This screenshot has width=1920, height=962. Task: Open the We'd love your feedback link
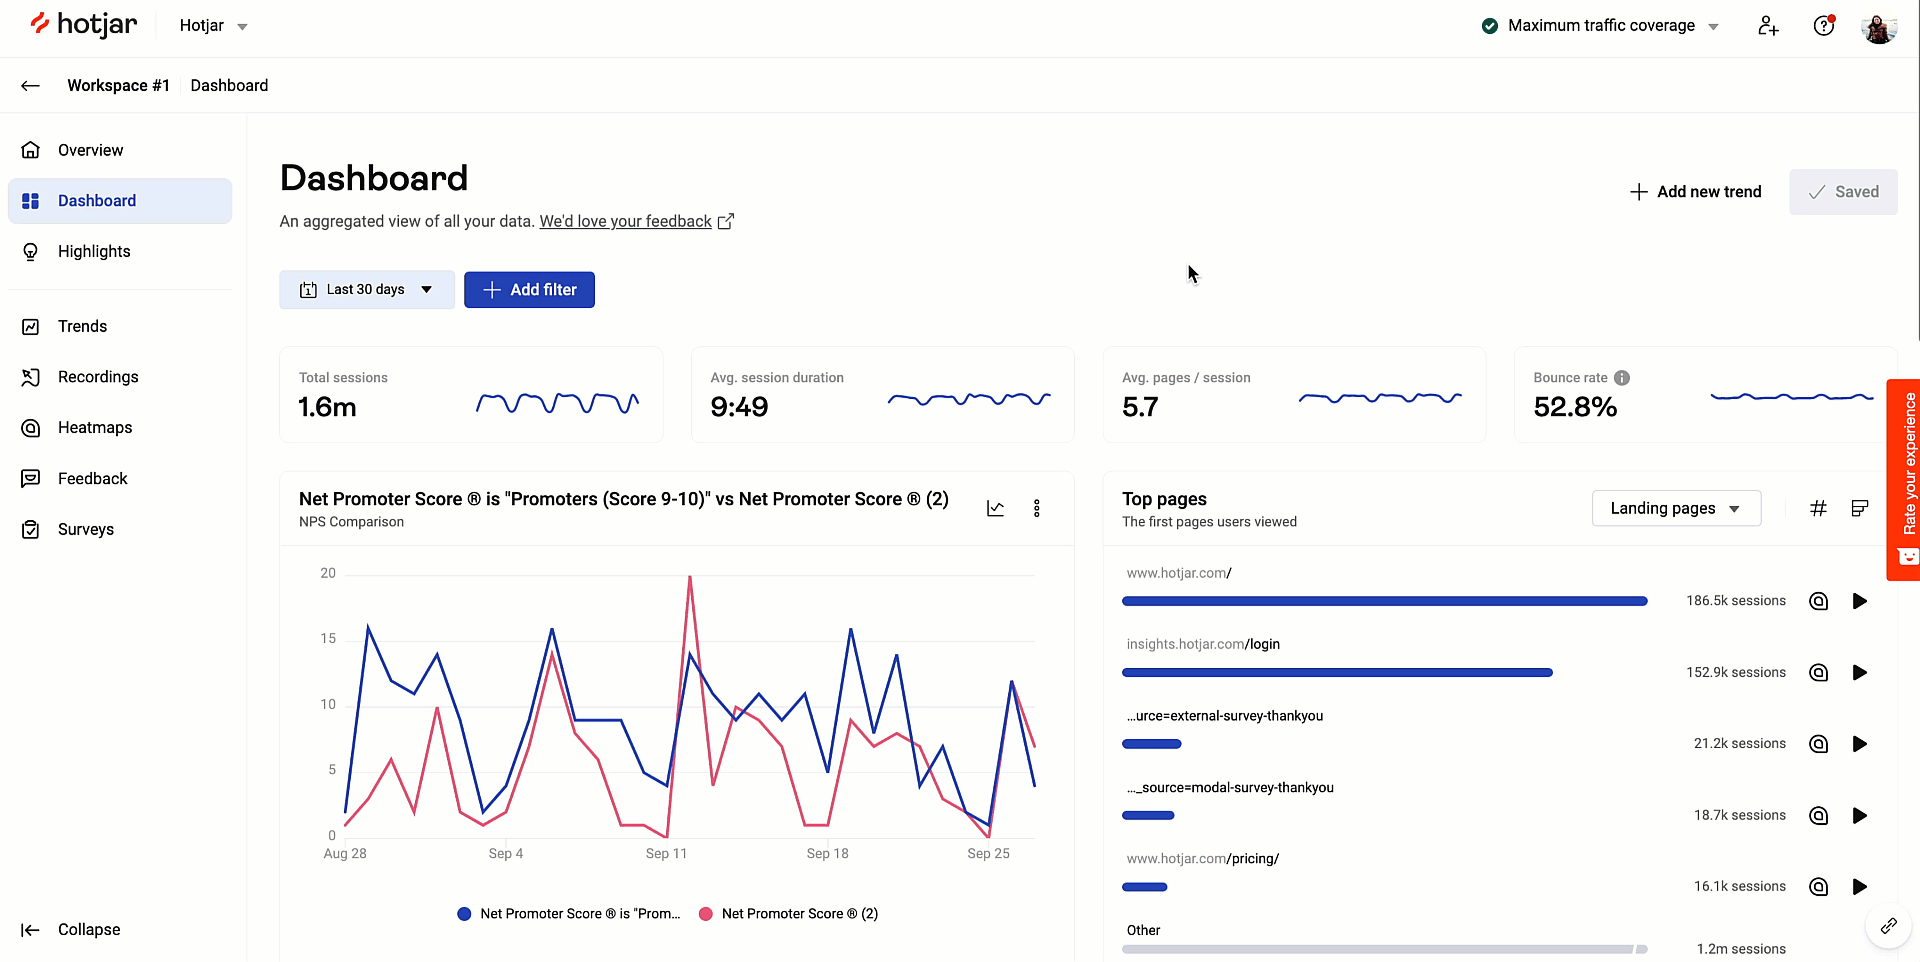point(626,222)
